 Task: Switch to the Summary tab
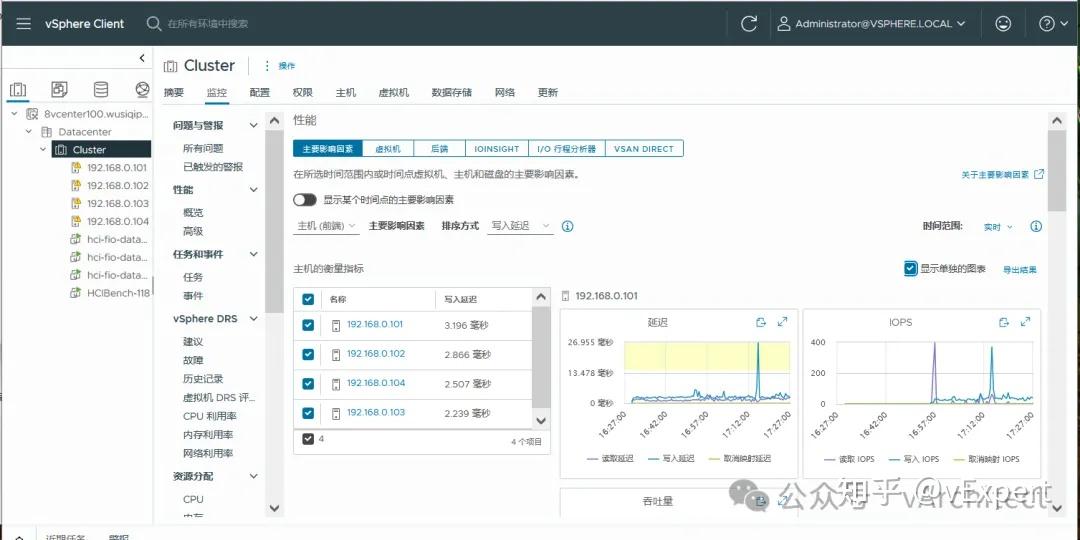coord(174,93)
